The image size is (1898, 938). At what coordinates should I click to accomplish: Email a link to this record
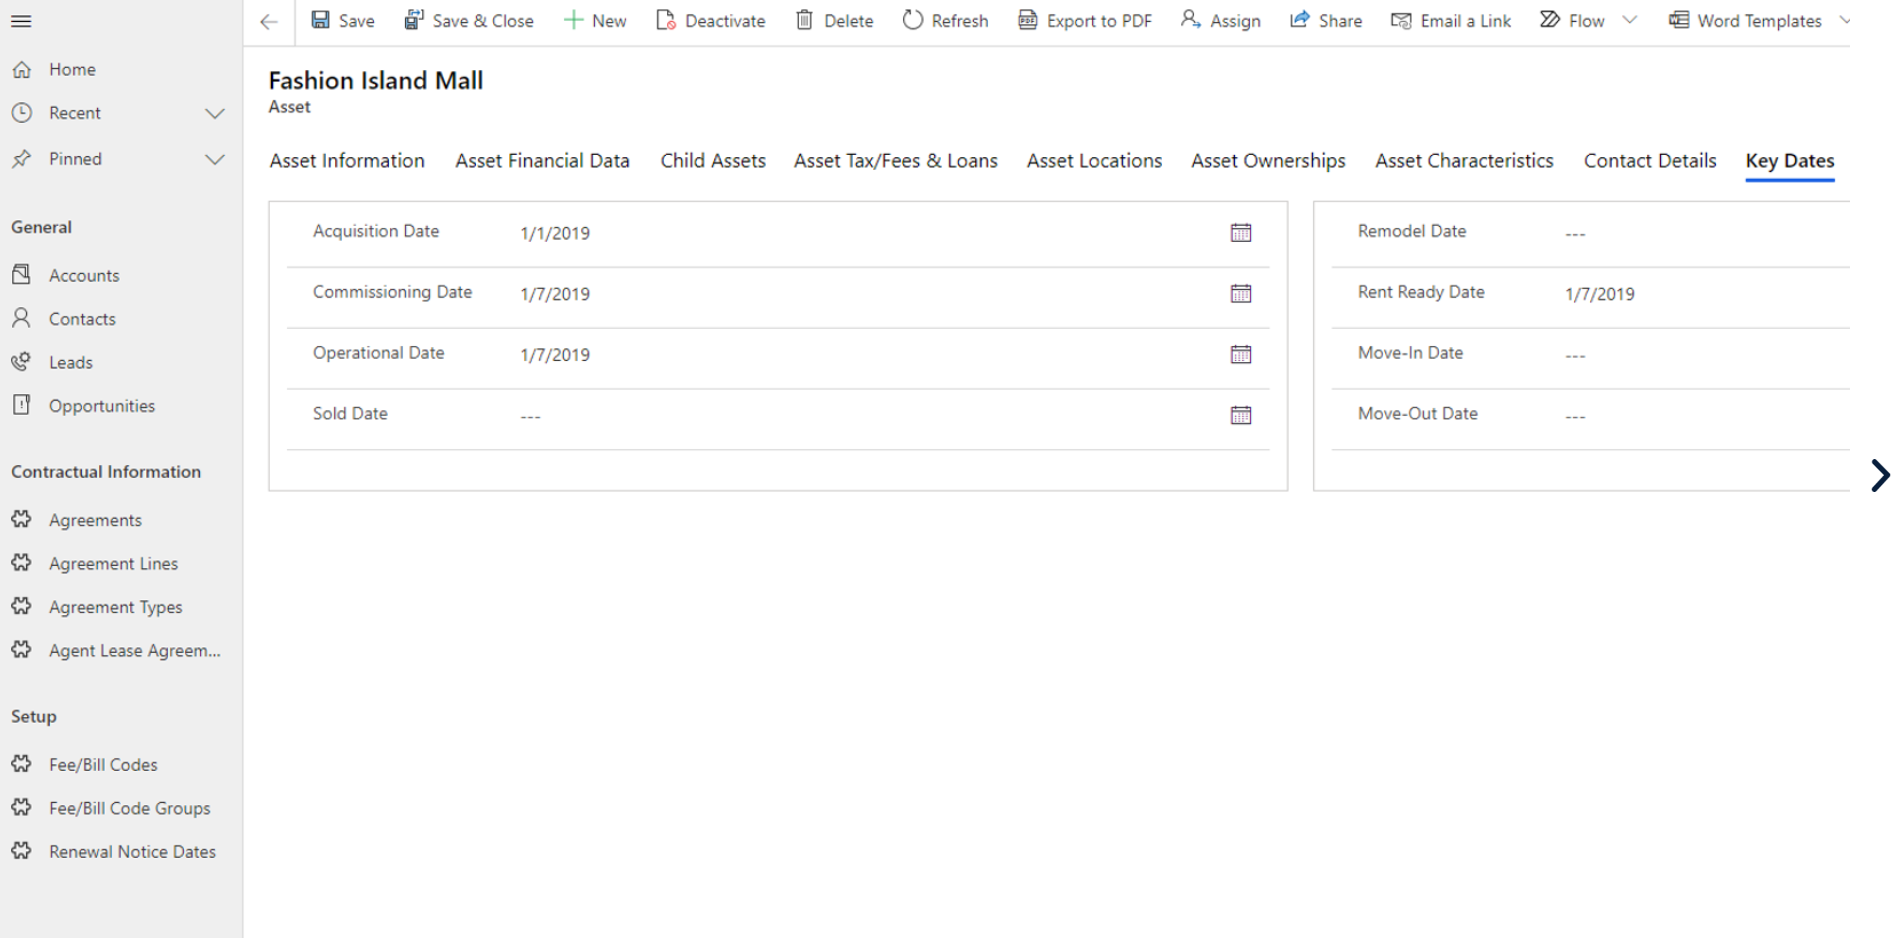(1450, 20)
